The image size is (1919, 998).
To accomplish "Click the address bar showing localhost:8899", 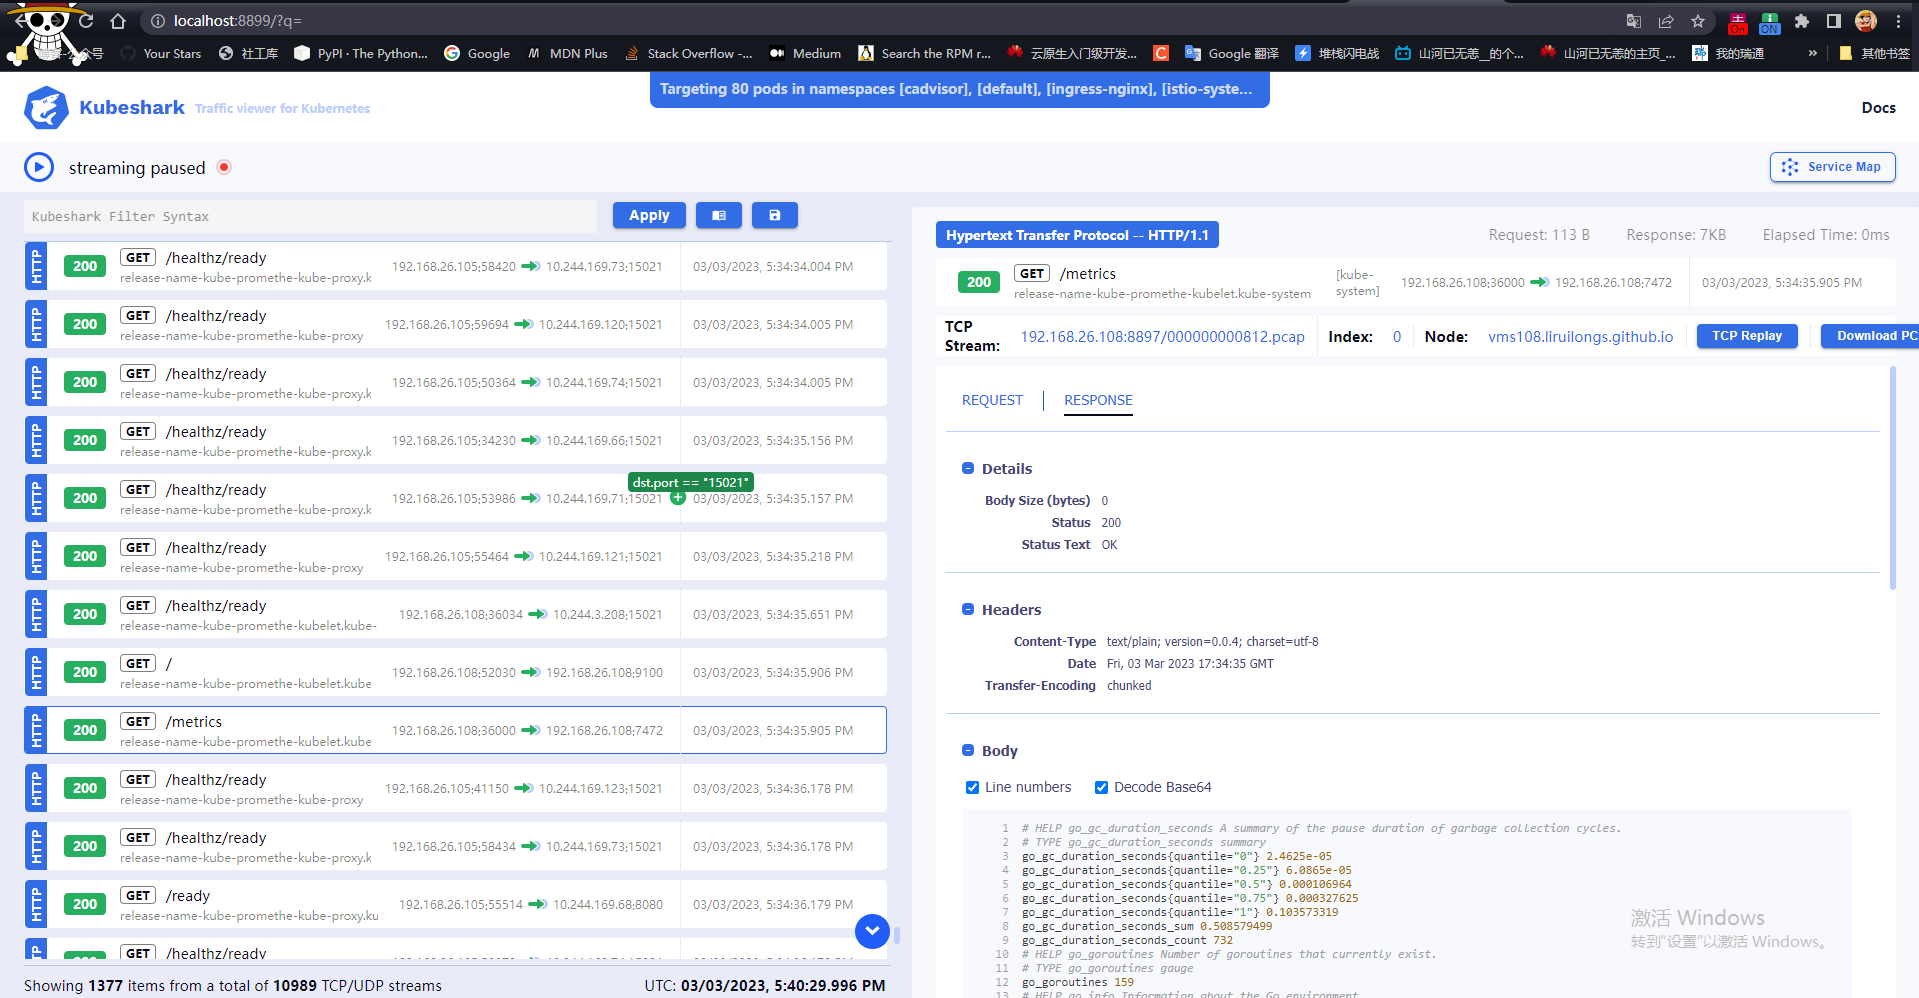I will tap(880, 21).
